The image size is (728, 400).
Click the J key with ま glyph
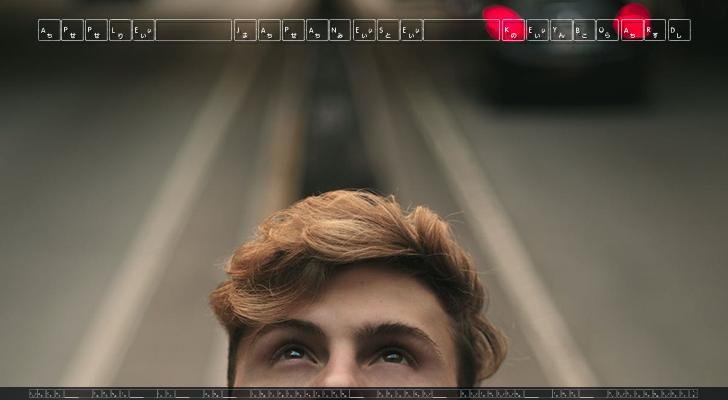[245, 30]
